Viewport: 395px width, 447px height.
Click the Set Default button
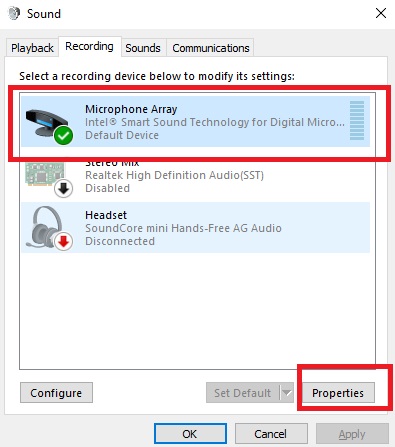click(x=243, y=393)
